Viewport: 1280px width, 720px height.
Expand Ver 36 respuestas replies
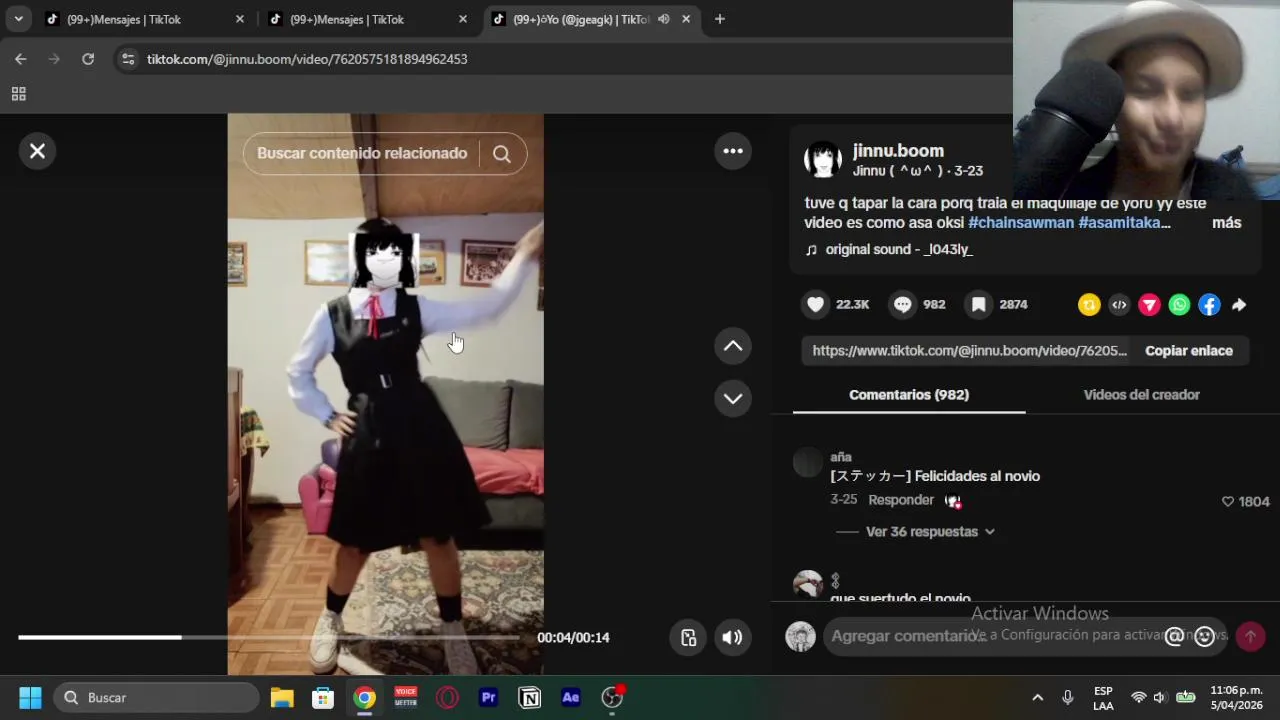[x=930, y=532]
